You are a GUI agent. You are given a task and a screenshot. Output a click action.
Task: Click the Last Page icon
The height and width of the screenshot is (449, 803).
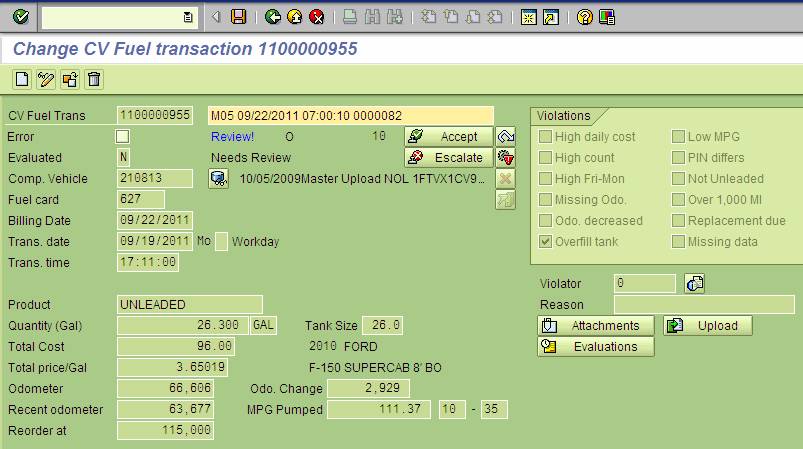point(495,17)
